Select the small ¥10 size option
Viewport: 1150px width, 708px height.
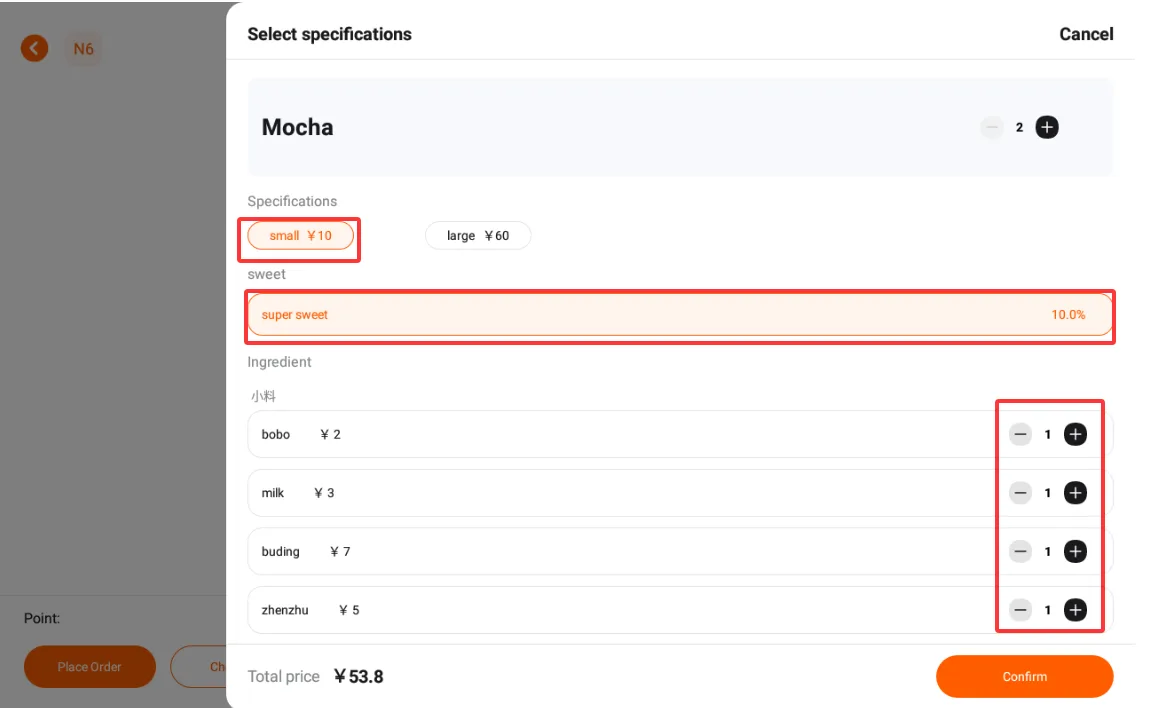301,236
